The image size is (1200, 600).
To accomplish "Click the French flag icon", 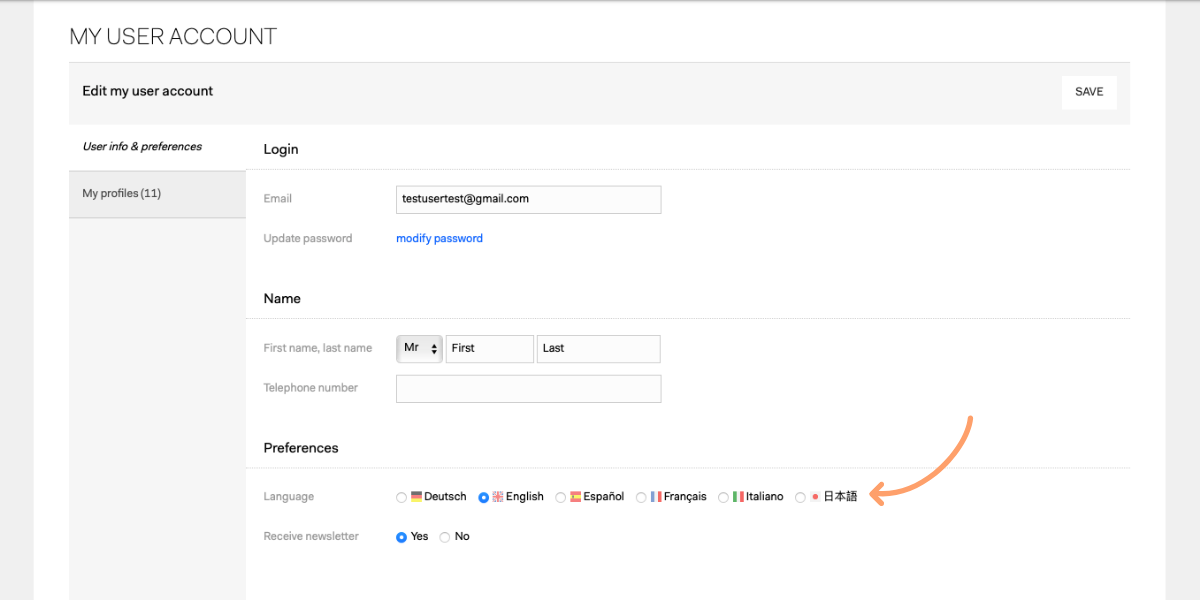I will [x=656, y=496].
